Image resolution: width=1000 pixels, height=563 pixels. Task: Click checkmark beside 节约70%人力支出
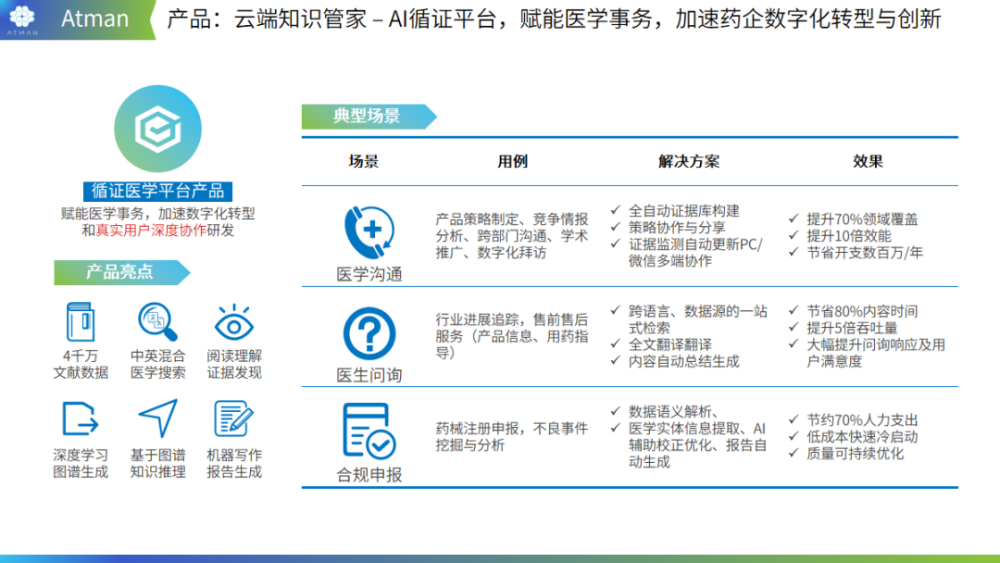click(x=793, y=419)
